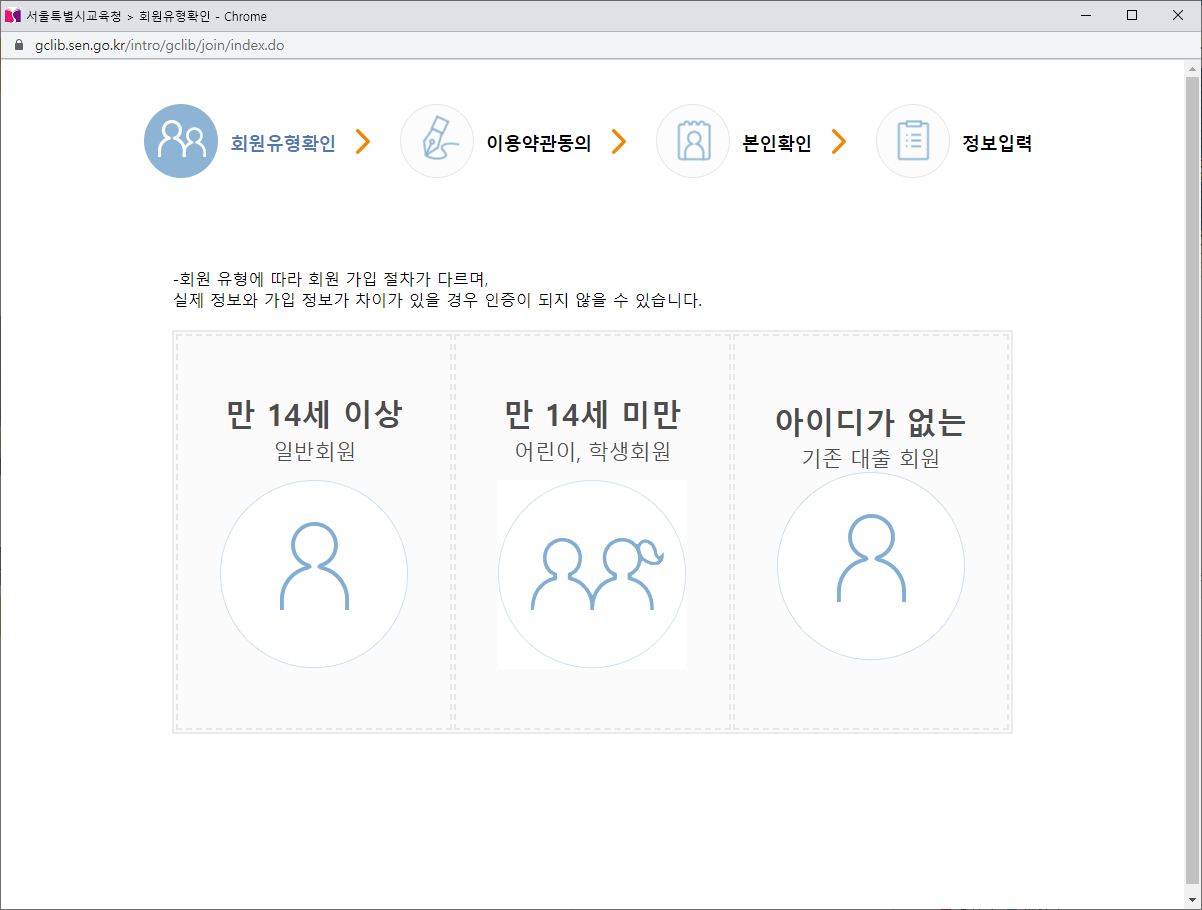Click the vertical scrollbar thumb
This screenshot has width=1202, height=910.
click(x=1192, y=479)
